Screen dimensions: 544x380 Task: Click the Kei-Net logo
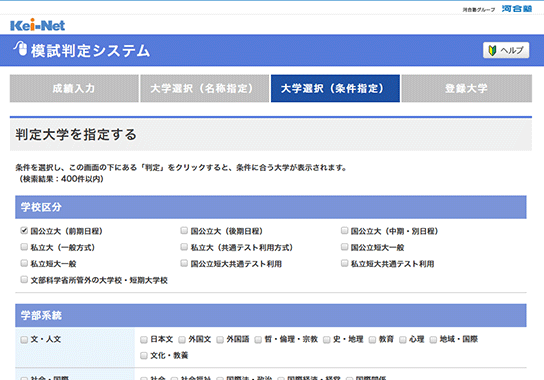[x=37, y=25]
